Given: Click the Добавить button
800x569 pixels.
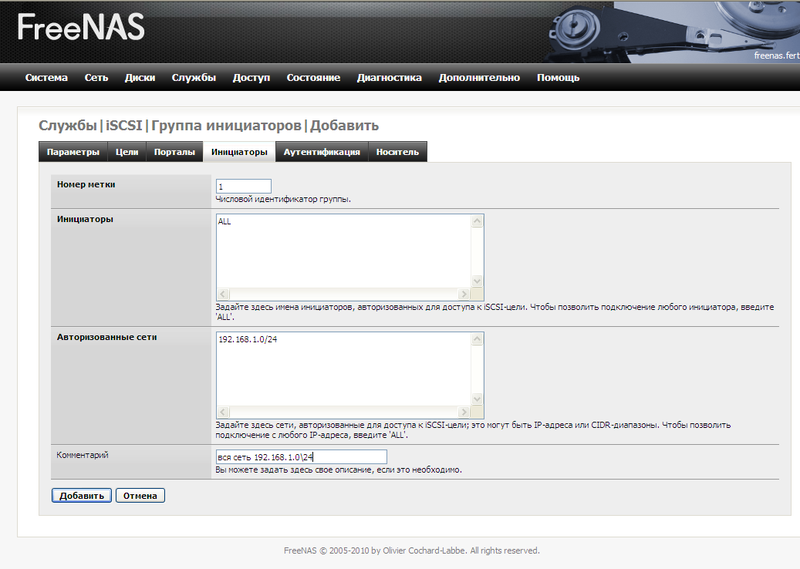Looking at the screenshot, I should coord(82,496).
